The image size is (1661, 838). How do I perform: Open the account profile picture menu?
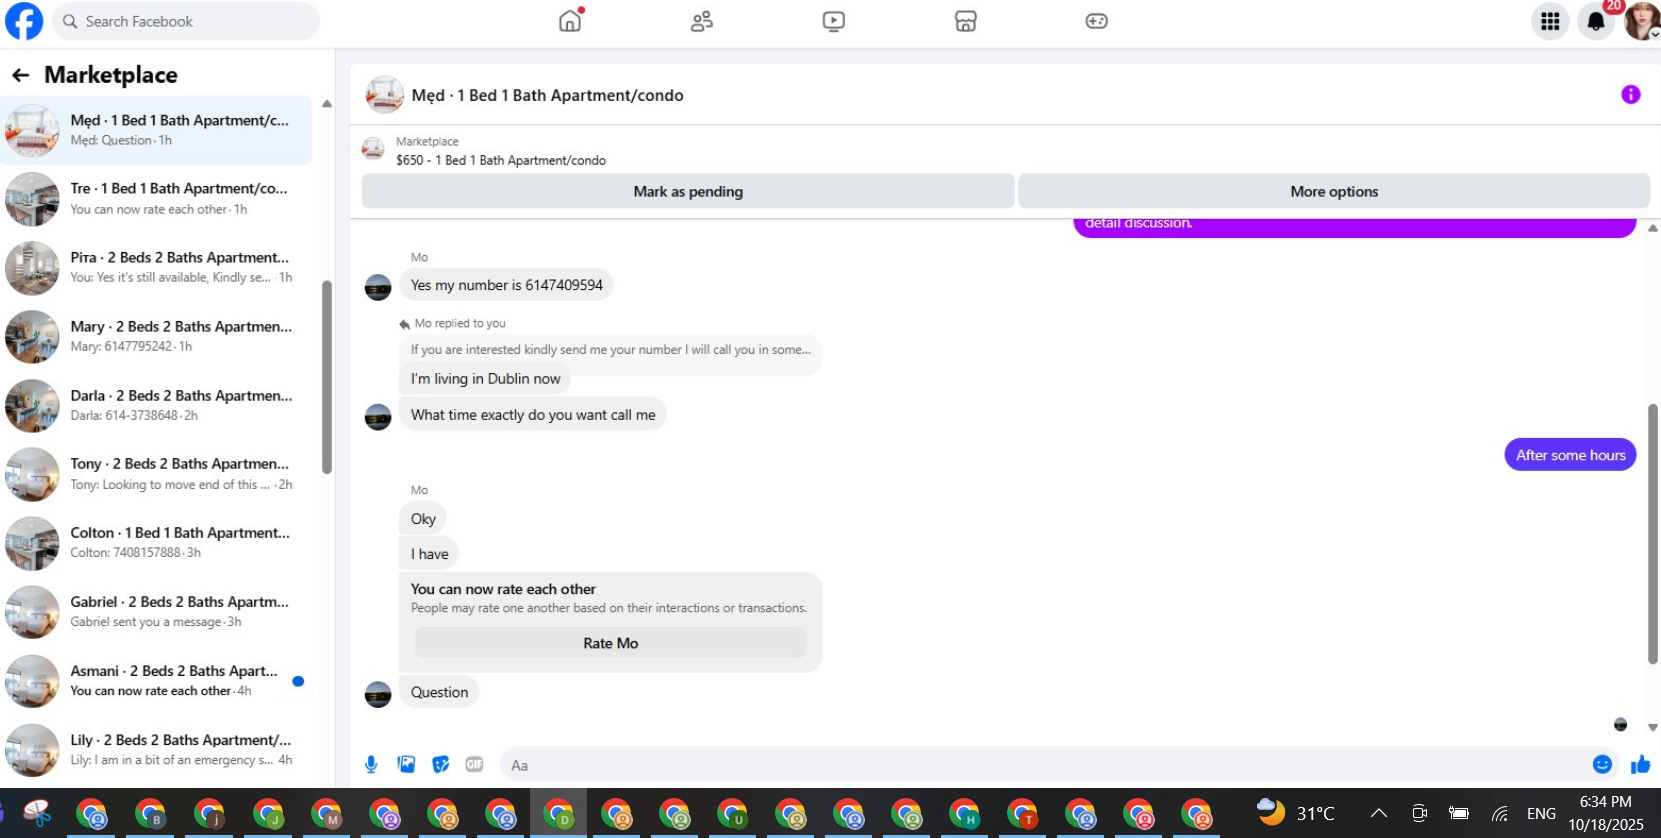[x=1642, y=21]
